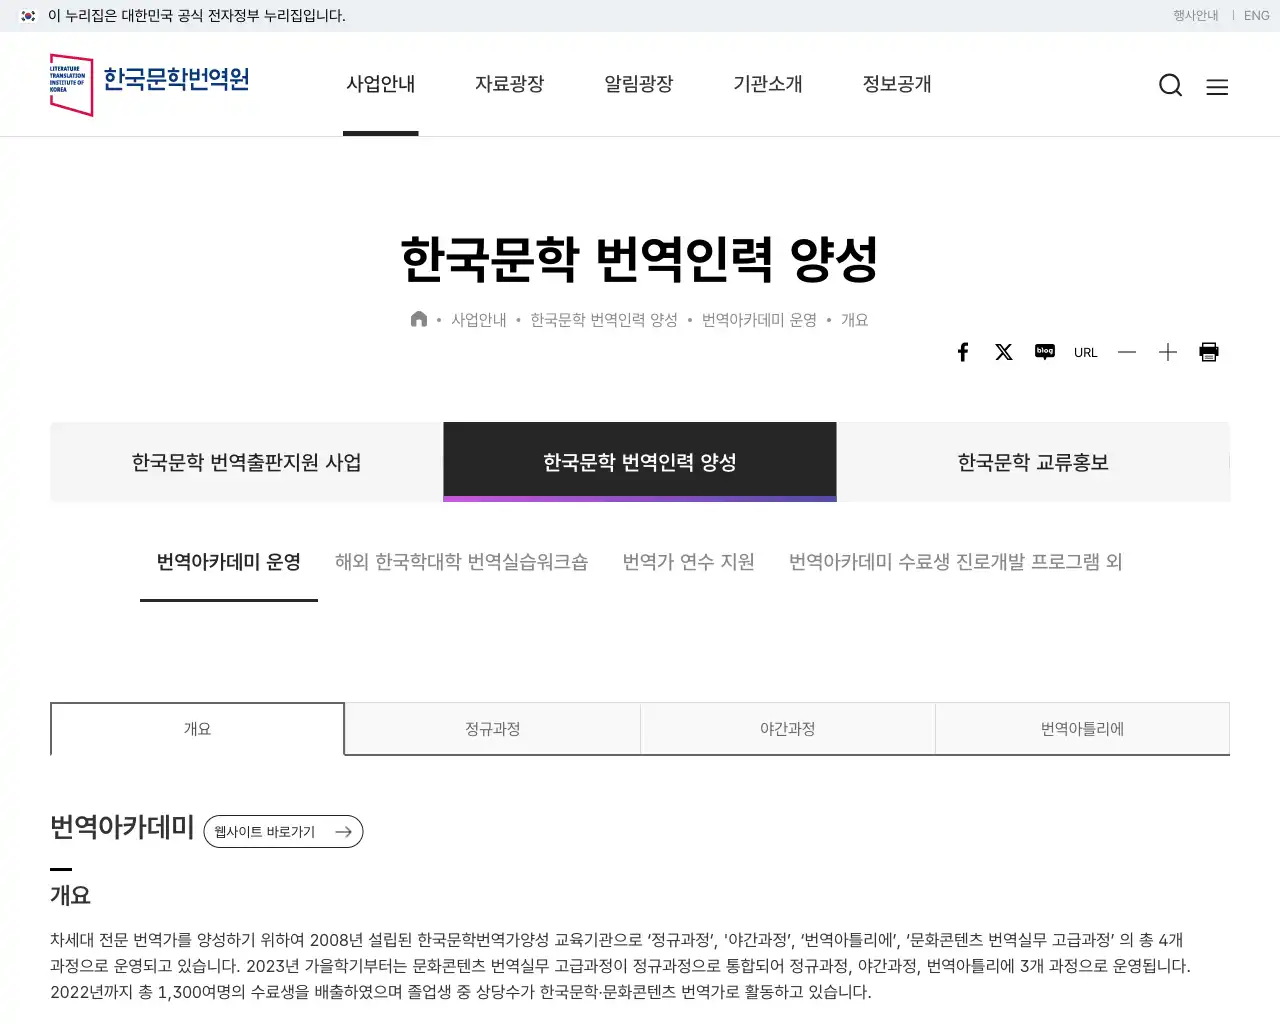Copy the page URL using URL icon
The width and height of the screenshot is (1280, 1024).
[1085, 352]
